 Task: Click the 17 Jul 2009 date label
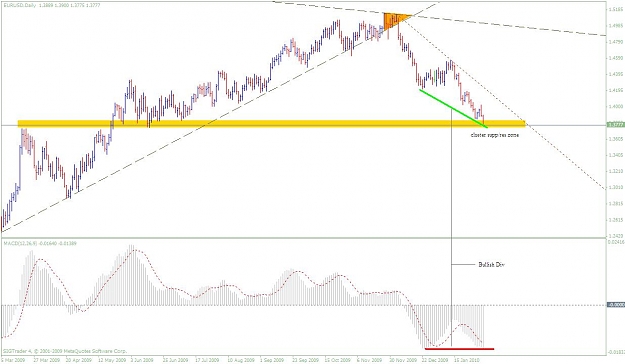(x=207, y=360)
